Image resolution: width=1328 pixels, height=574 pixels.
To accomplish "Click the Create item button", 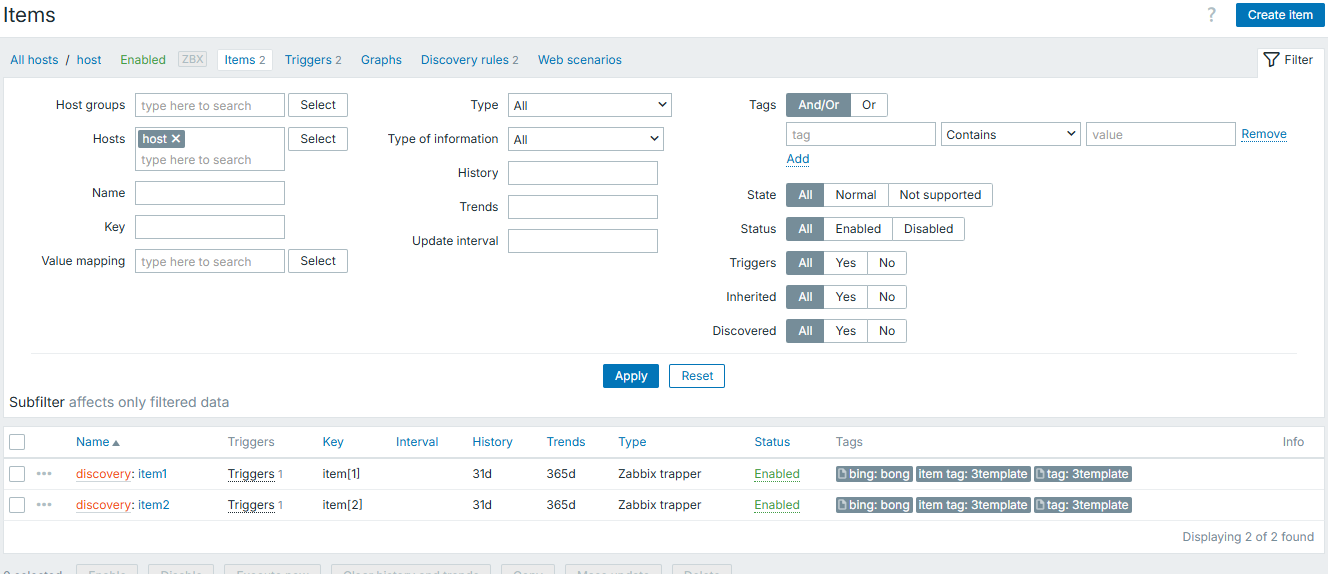I will [1280, 15].
